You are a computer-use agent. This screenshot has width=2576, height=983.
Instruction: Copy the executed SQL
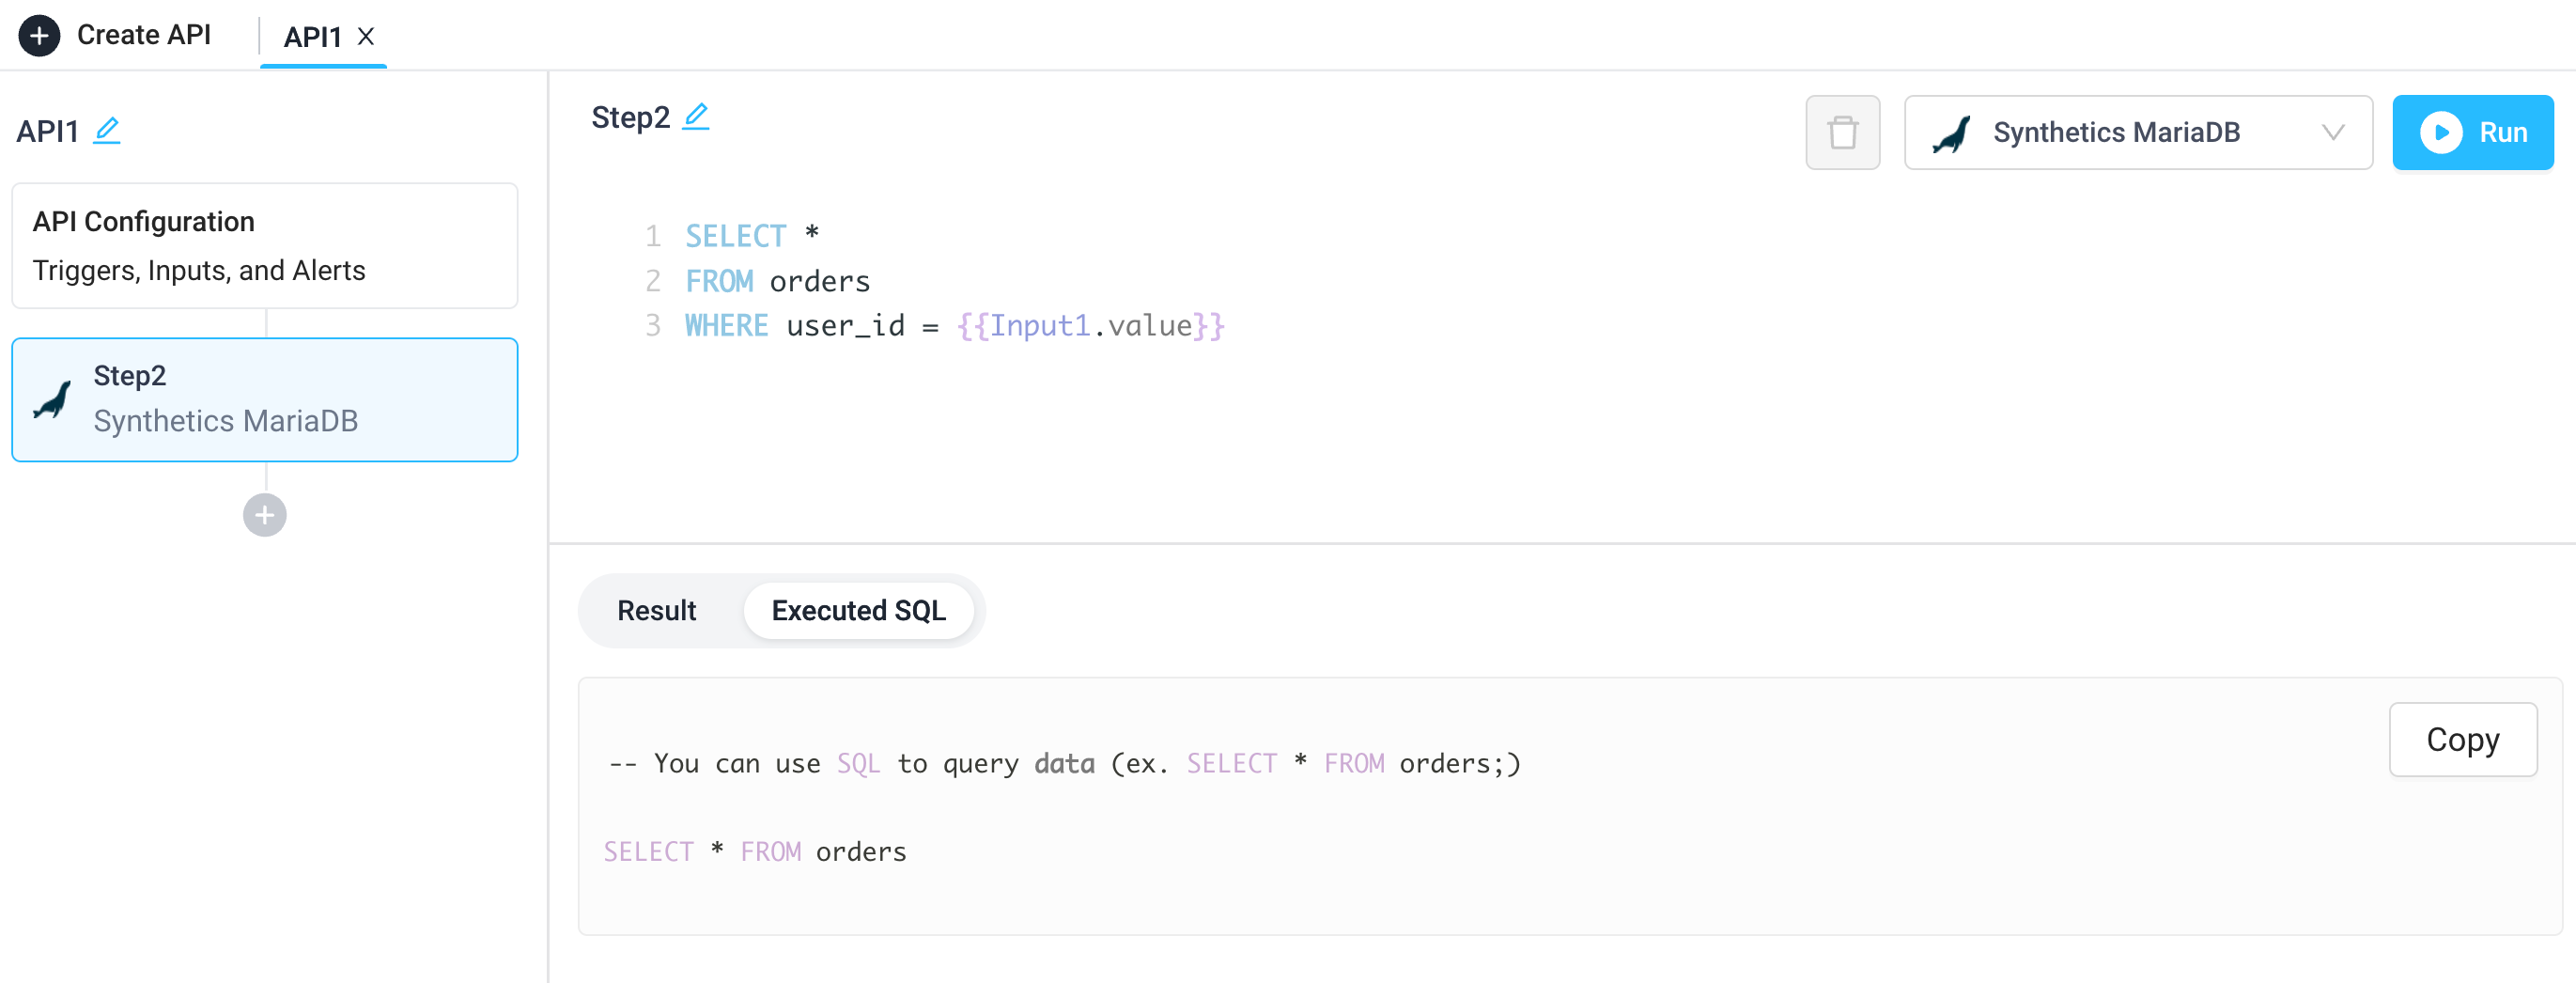[x=2462, y=739]
